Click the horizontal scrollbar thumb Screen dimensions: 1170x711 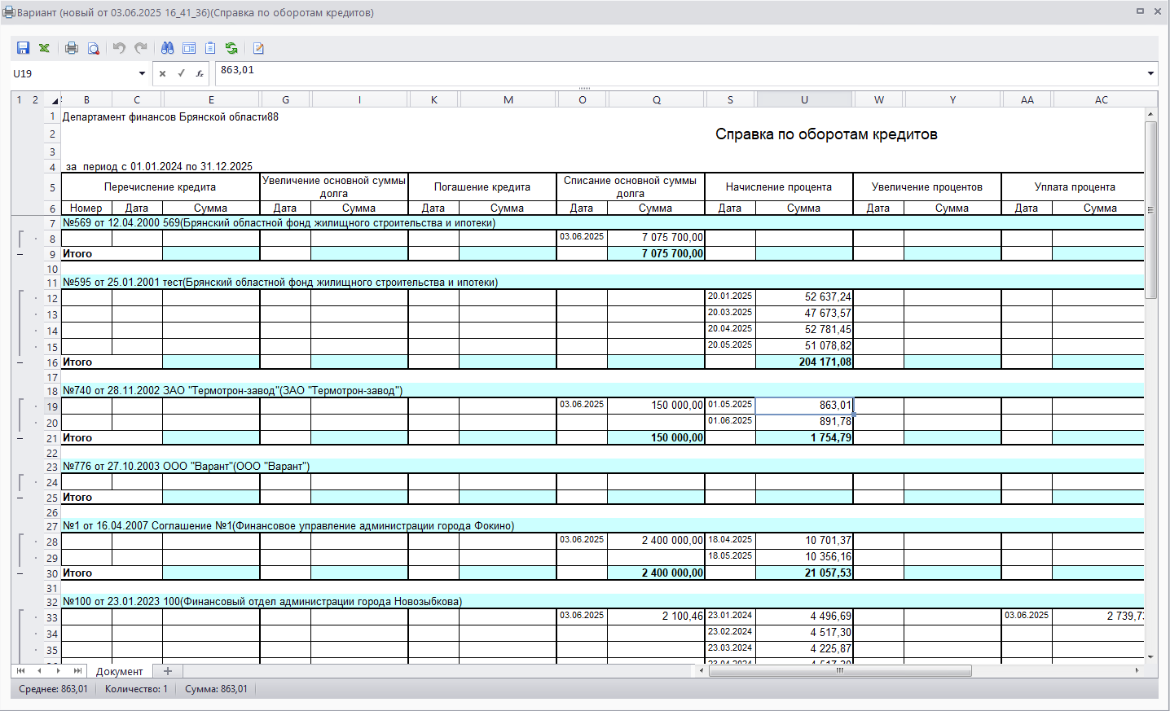coord(839,671)
